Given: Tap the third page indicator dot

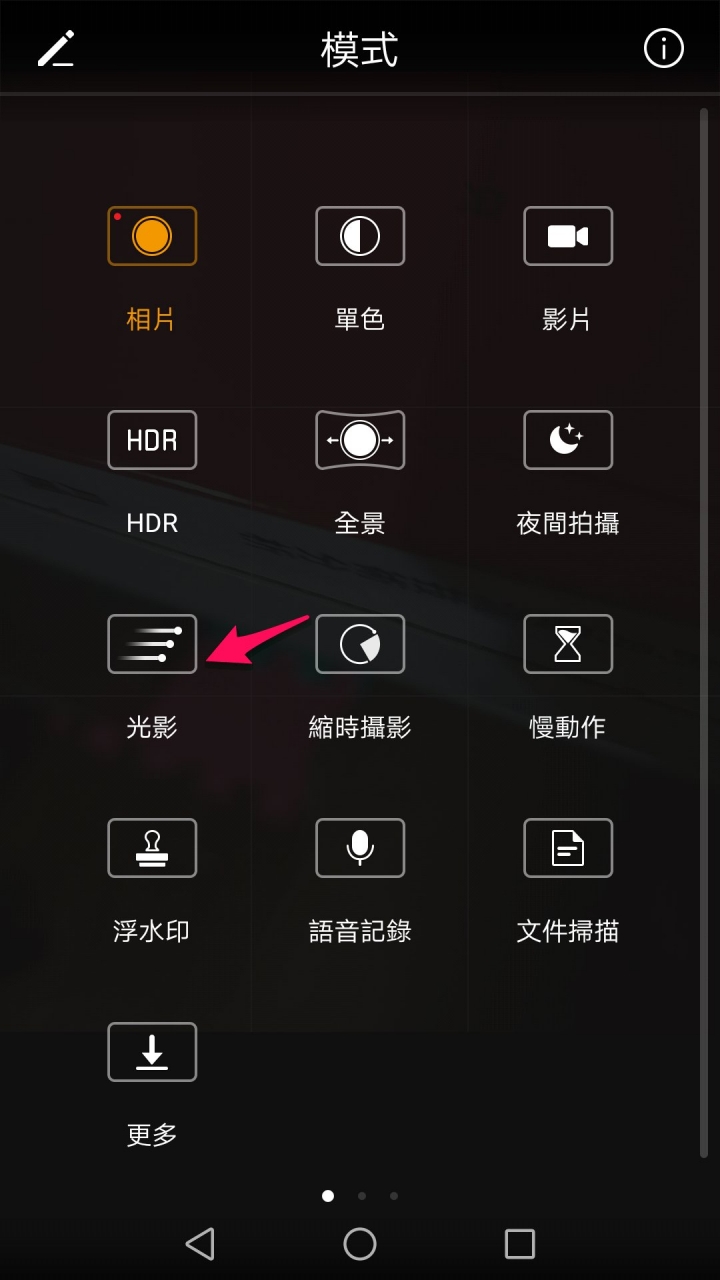Looking at the screenshot, I should [x=394, y=1195].
